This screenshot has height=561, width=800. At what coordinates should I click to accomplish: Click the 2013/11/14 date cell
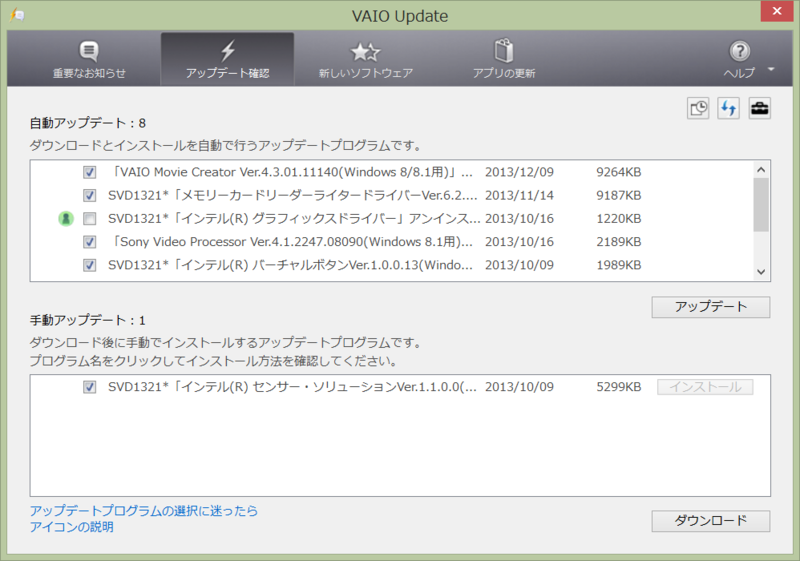point(519,195)
